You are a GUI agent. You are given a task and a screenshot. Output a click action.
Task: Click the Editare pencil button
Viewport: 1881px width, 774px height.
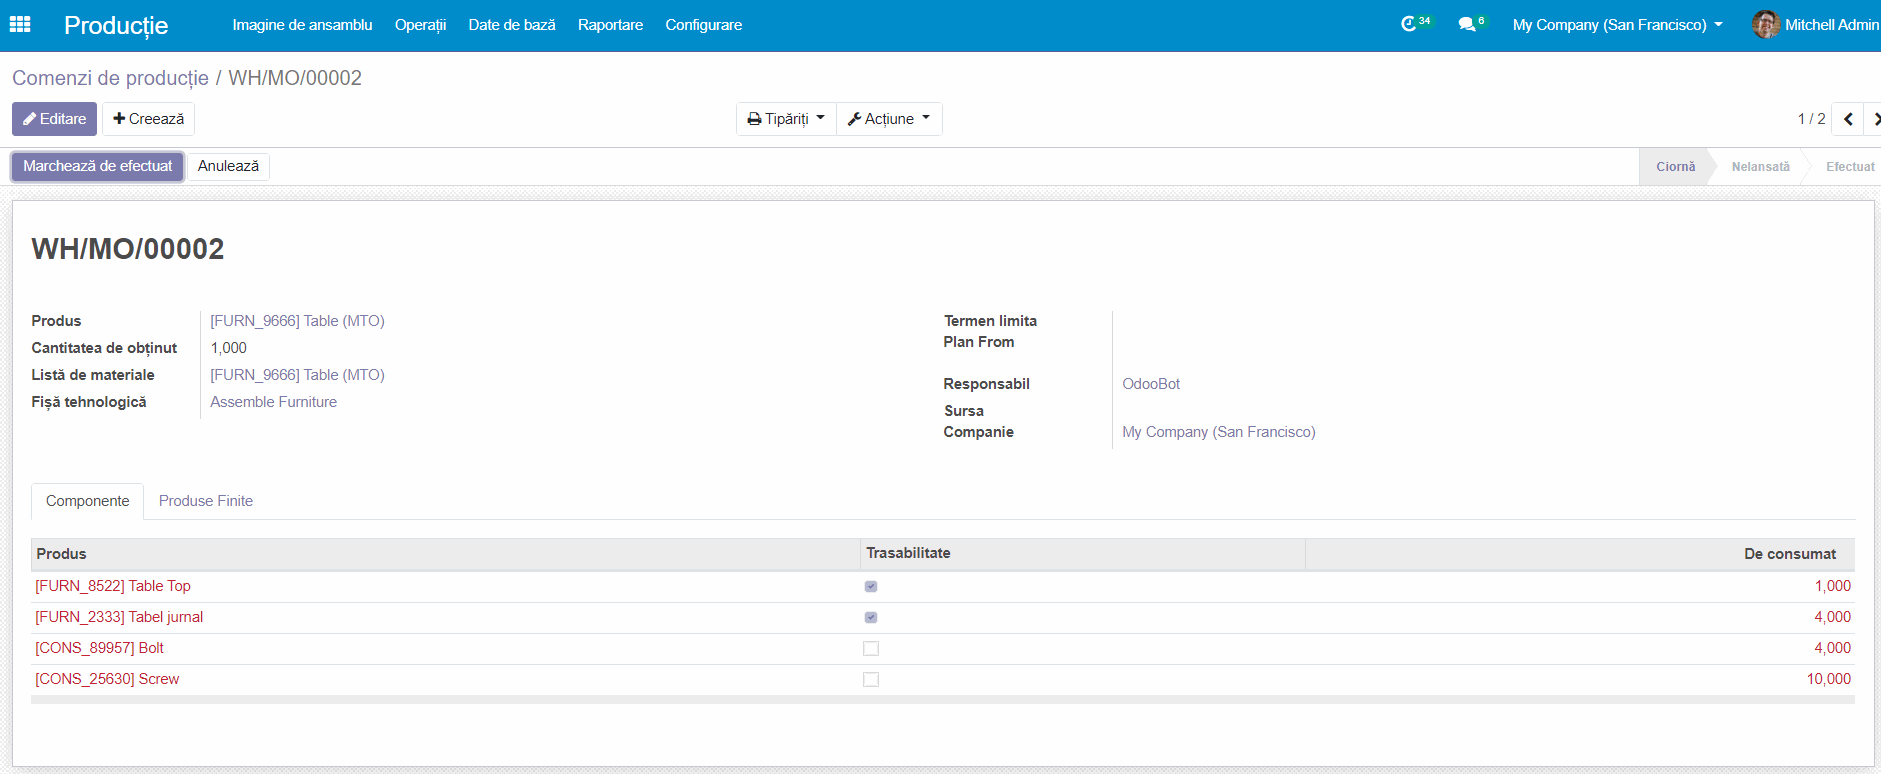point(55,119)
